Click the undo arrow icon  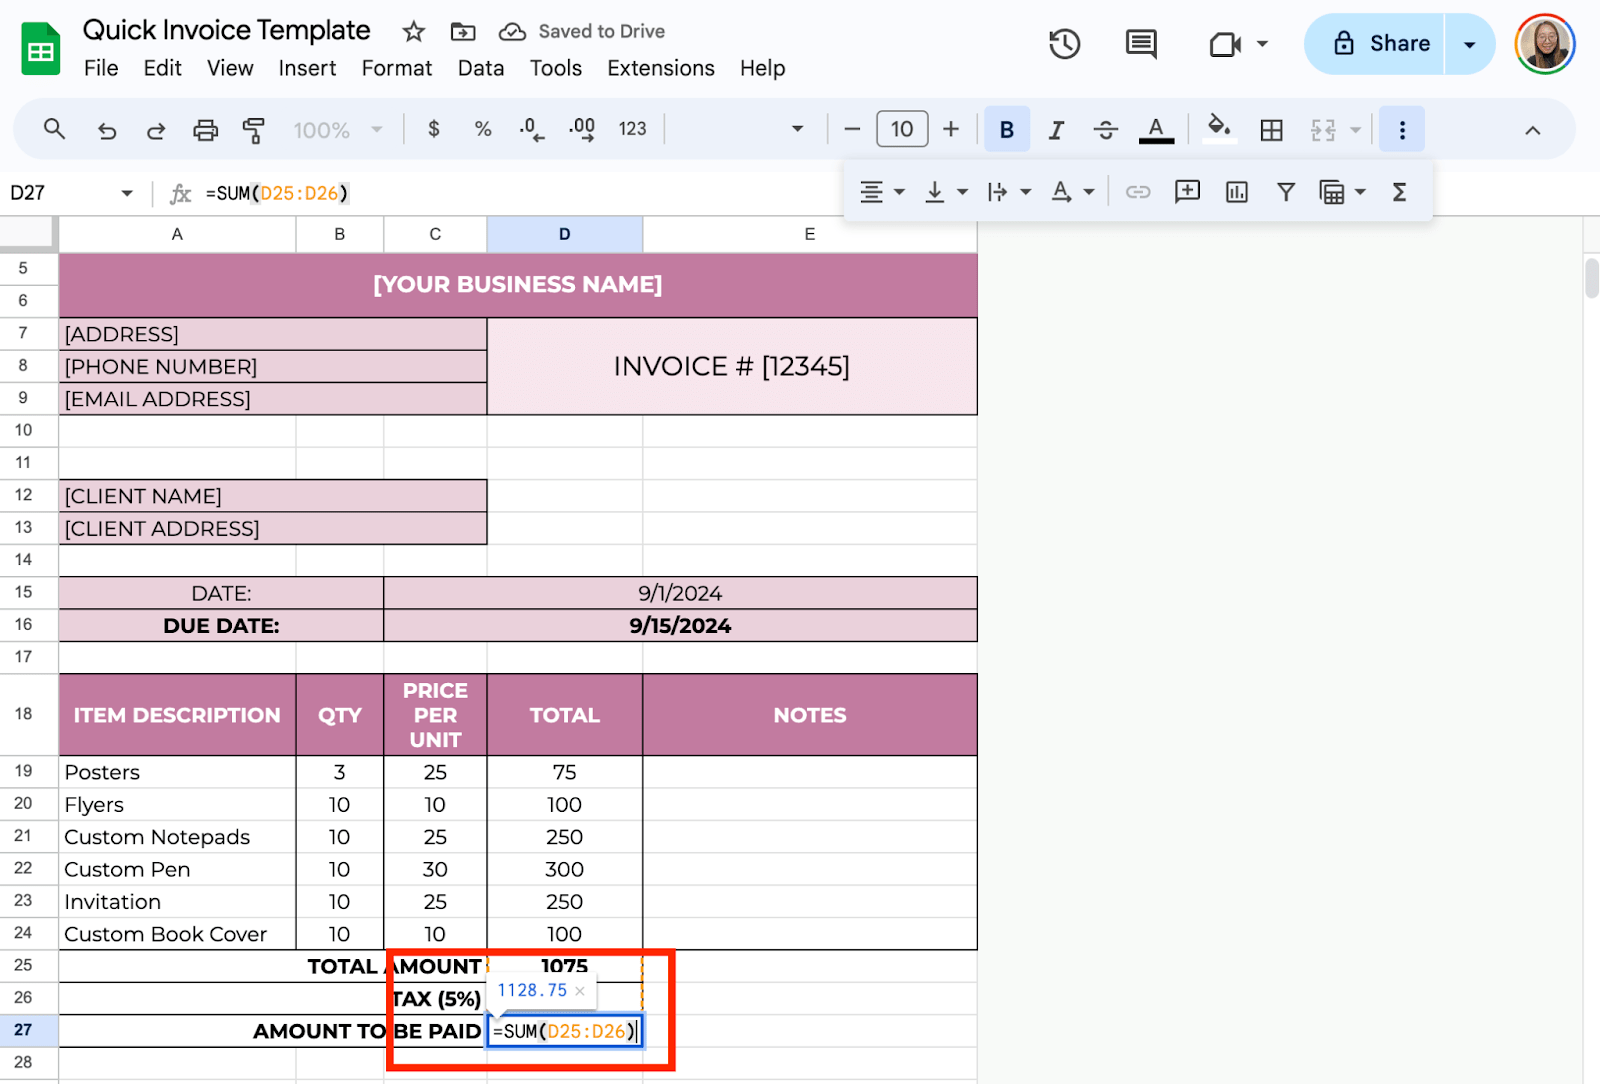point(107,130)
